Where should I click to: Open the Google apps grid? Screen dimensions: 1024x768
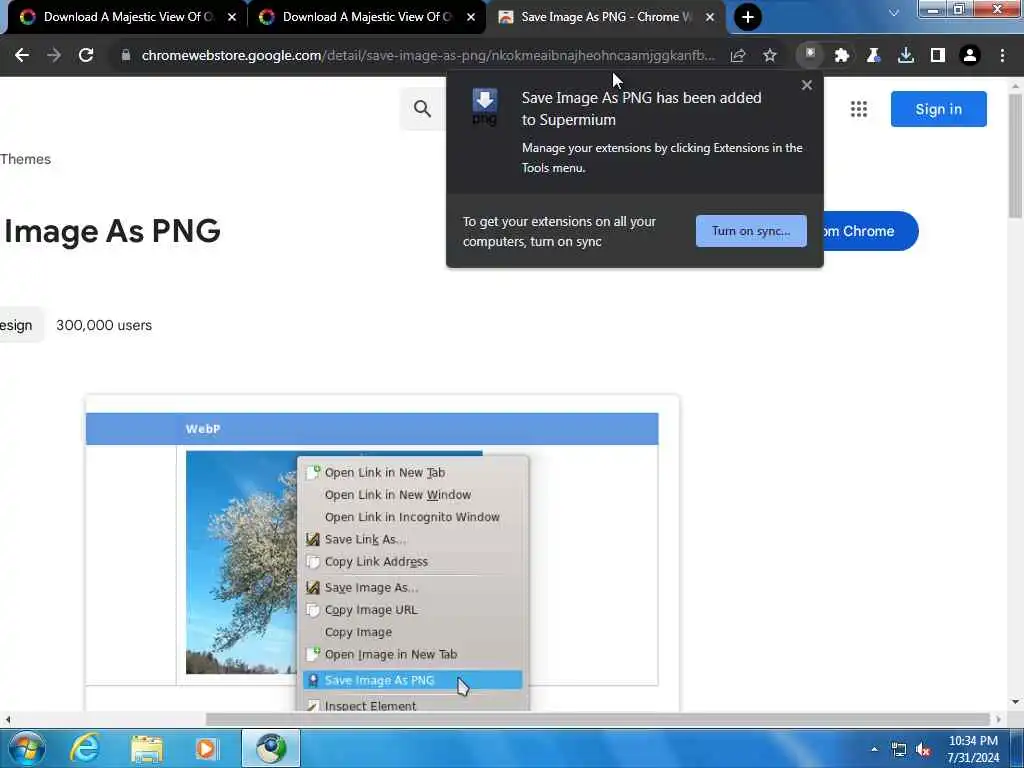(859, 109)
